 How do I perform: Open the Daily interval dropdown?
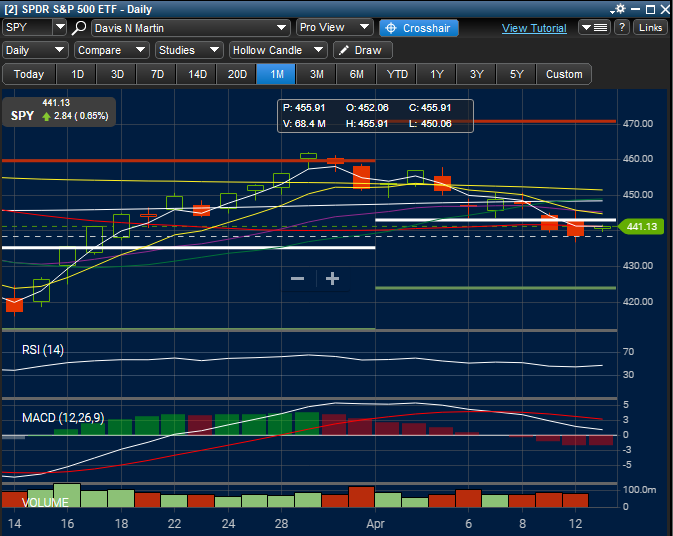[x=35, y=50]
